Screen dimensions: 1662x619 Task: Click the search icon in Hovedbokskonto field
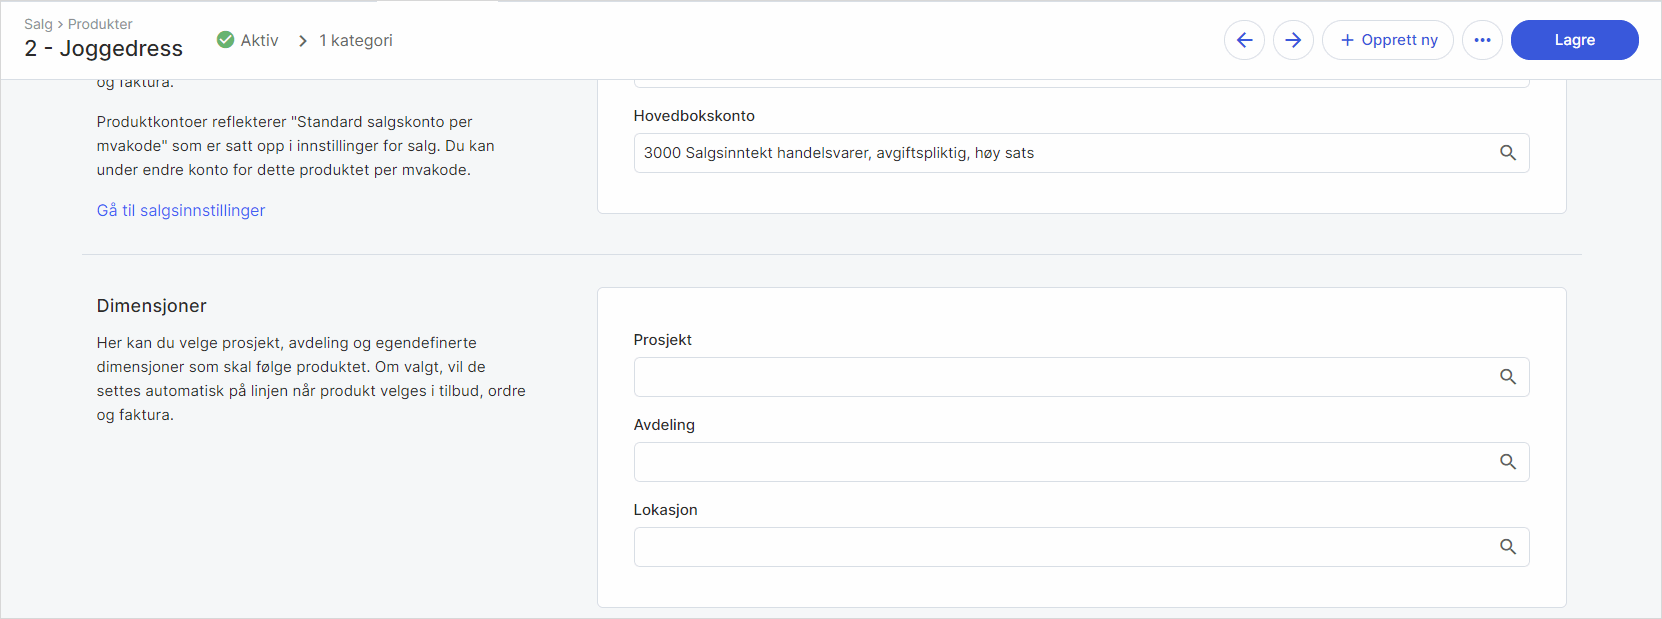(1508, 153)
